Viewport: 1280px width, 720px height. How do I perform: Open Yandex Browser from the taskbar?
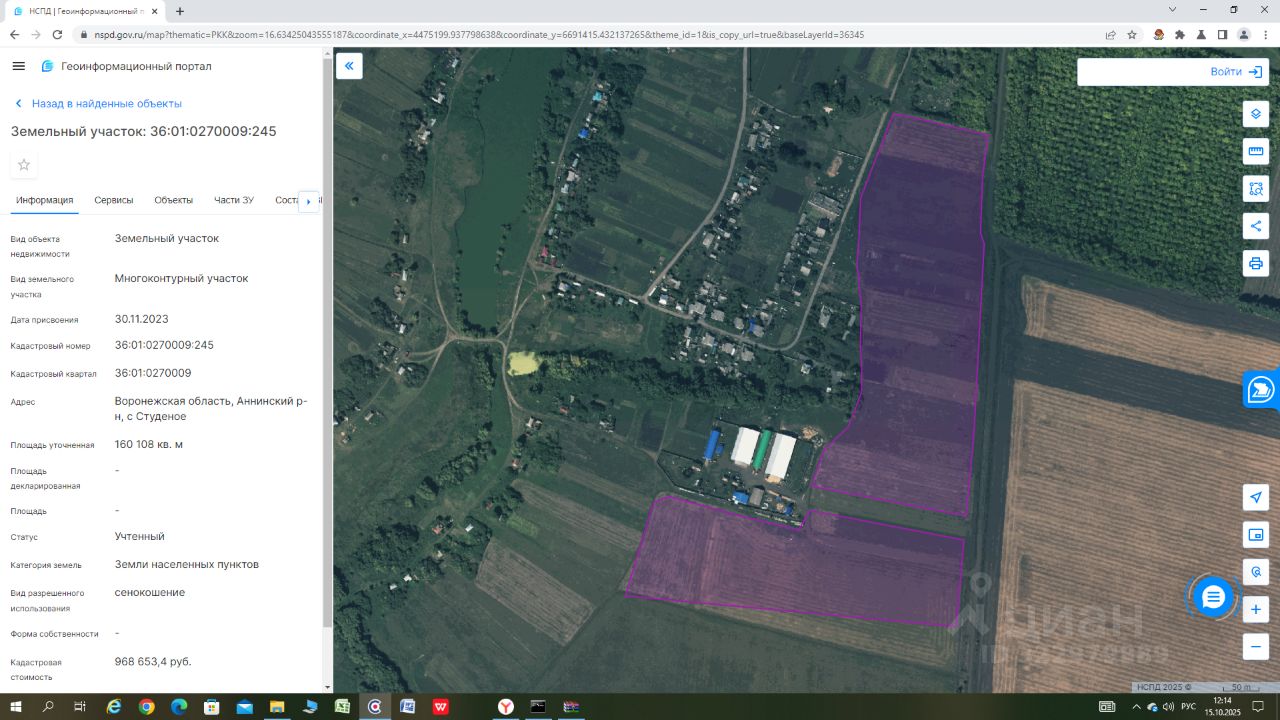(505, 706)
